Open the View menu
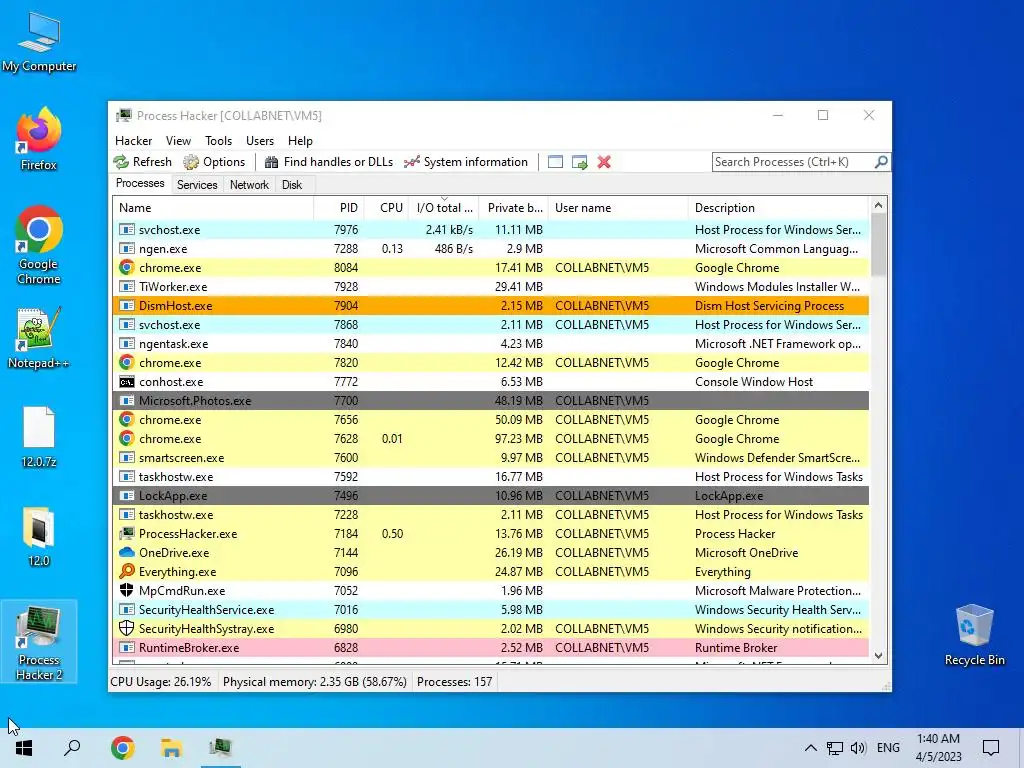 click(178, 140)
